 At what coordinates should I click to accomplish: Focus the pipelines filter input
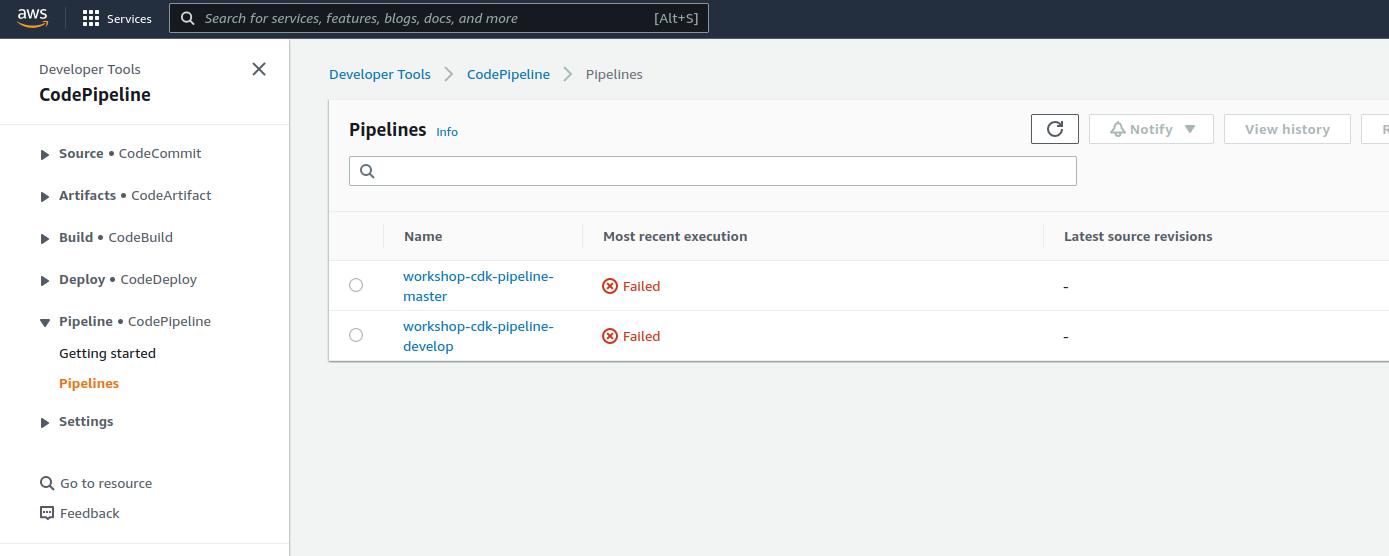click(712, 171)
